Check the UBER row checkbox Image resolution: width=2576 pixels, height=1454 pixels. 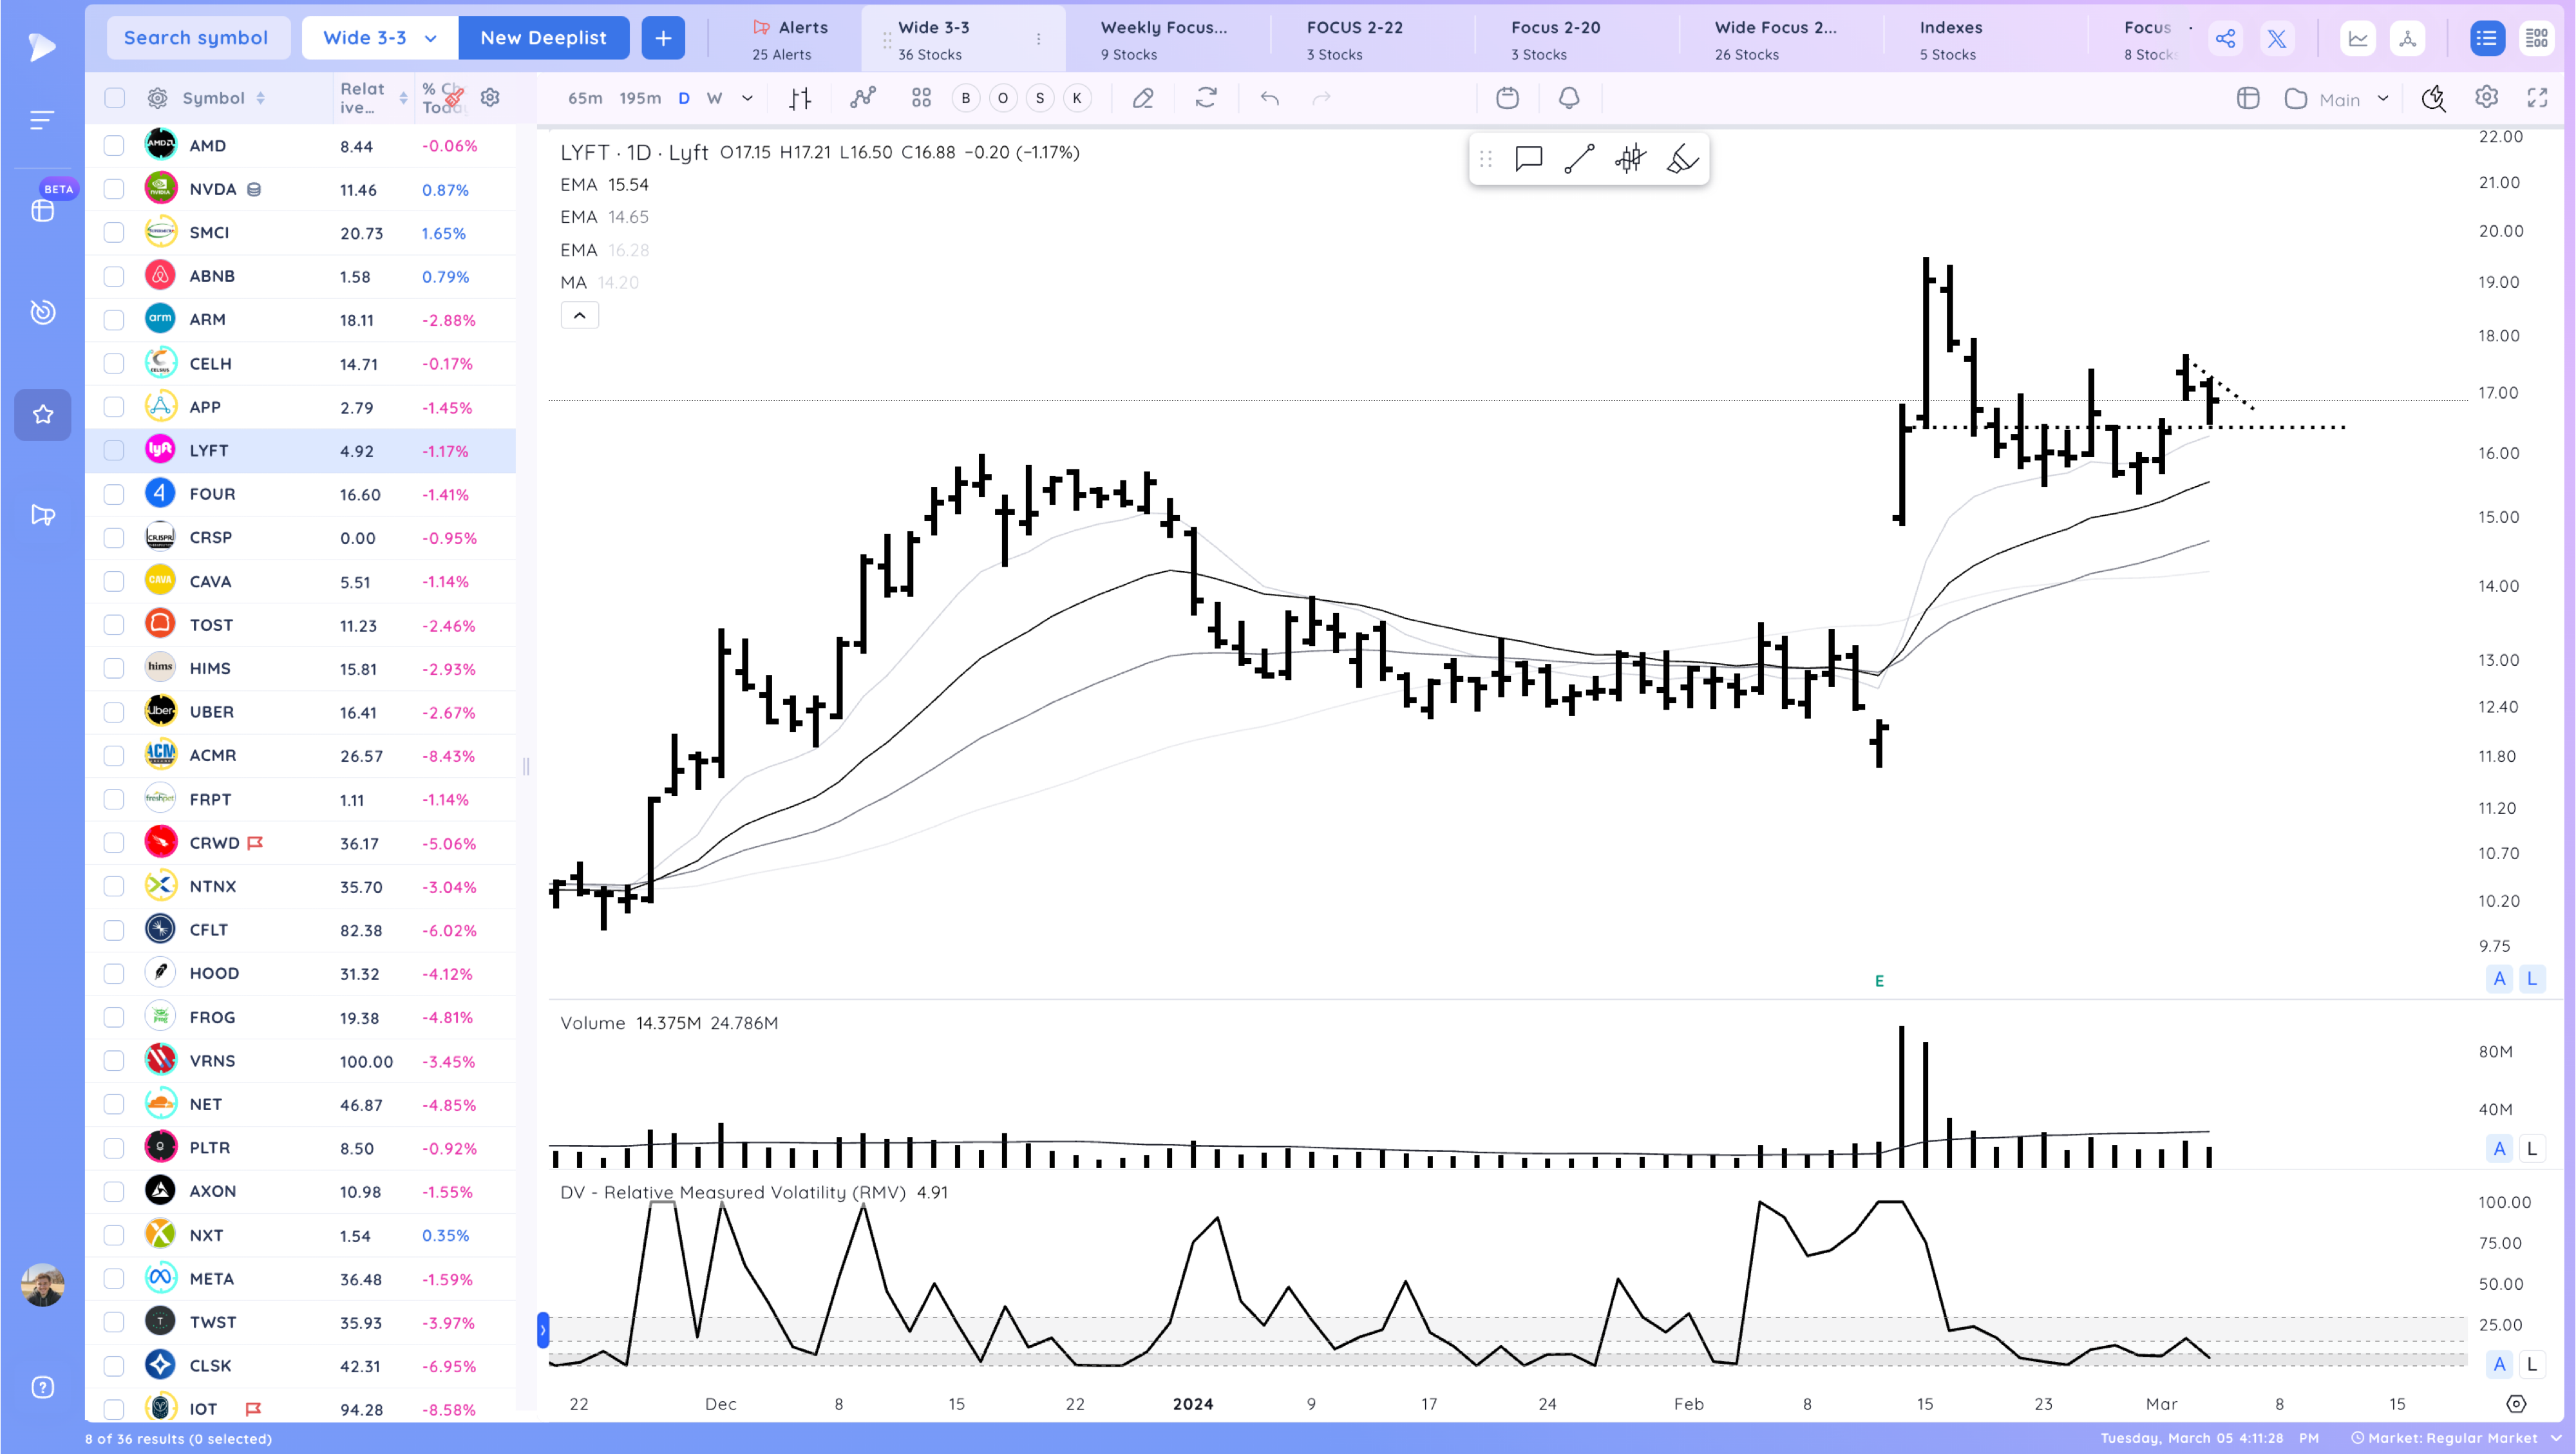point(114,712)
